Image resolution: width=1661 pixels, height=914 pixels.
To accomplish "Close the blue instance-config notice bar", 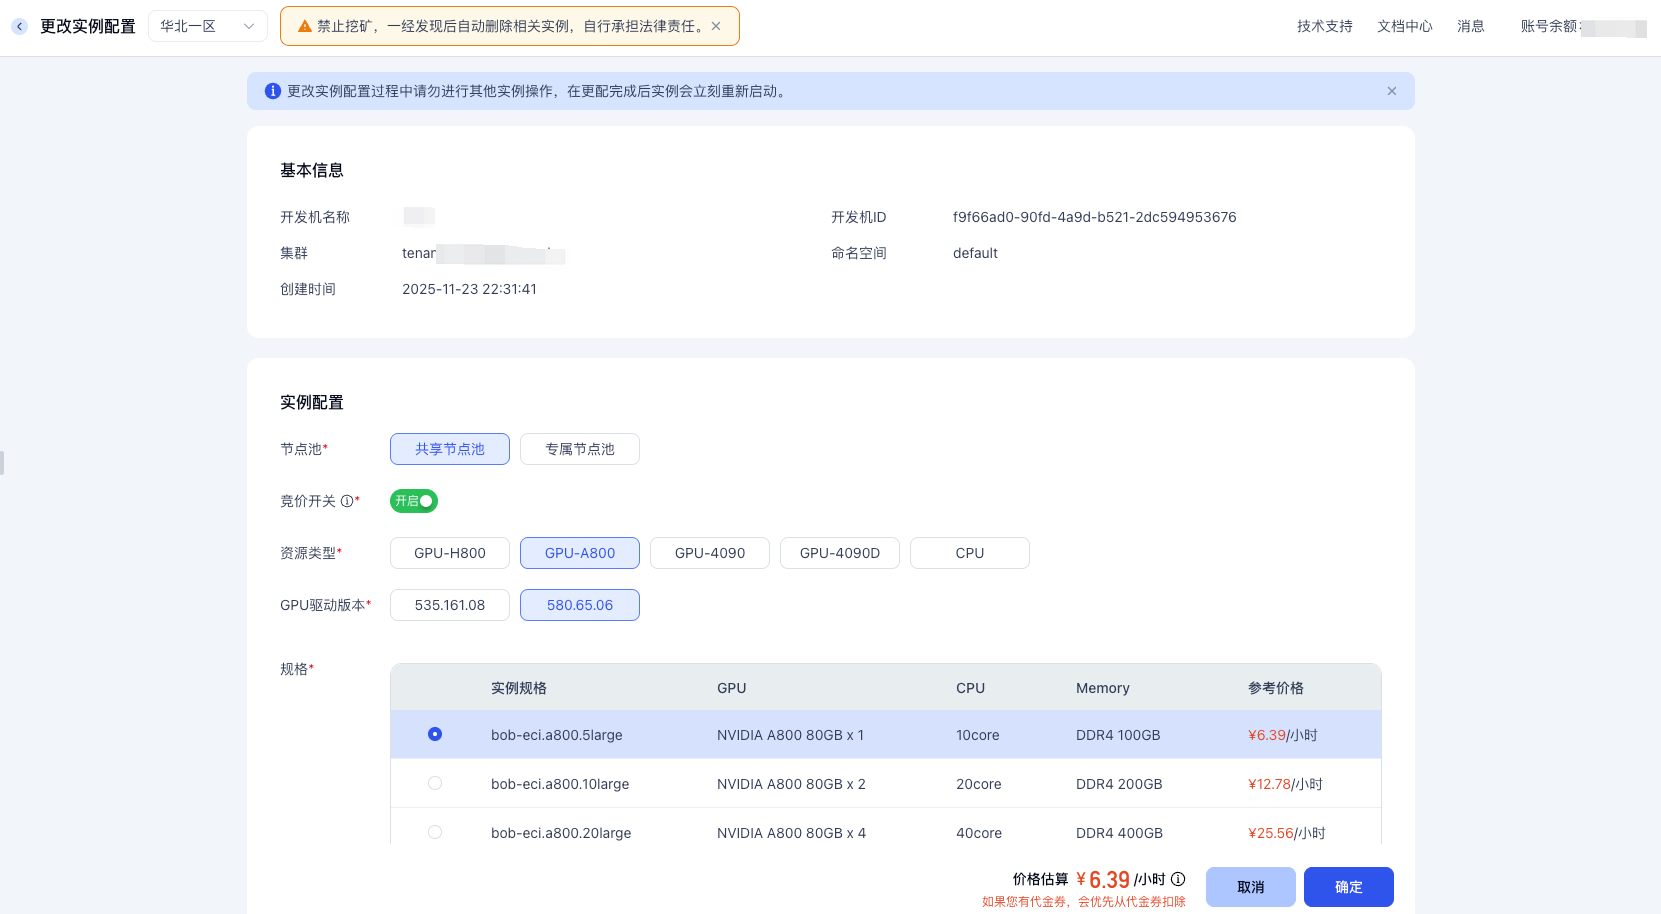I will click(1391, 90).
